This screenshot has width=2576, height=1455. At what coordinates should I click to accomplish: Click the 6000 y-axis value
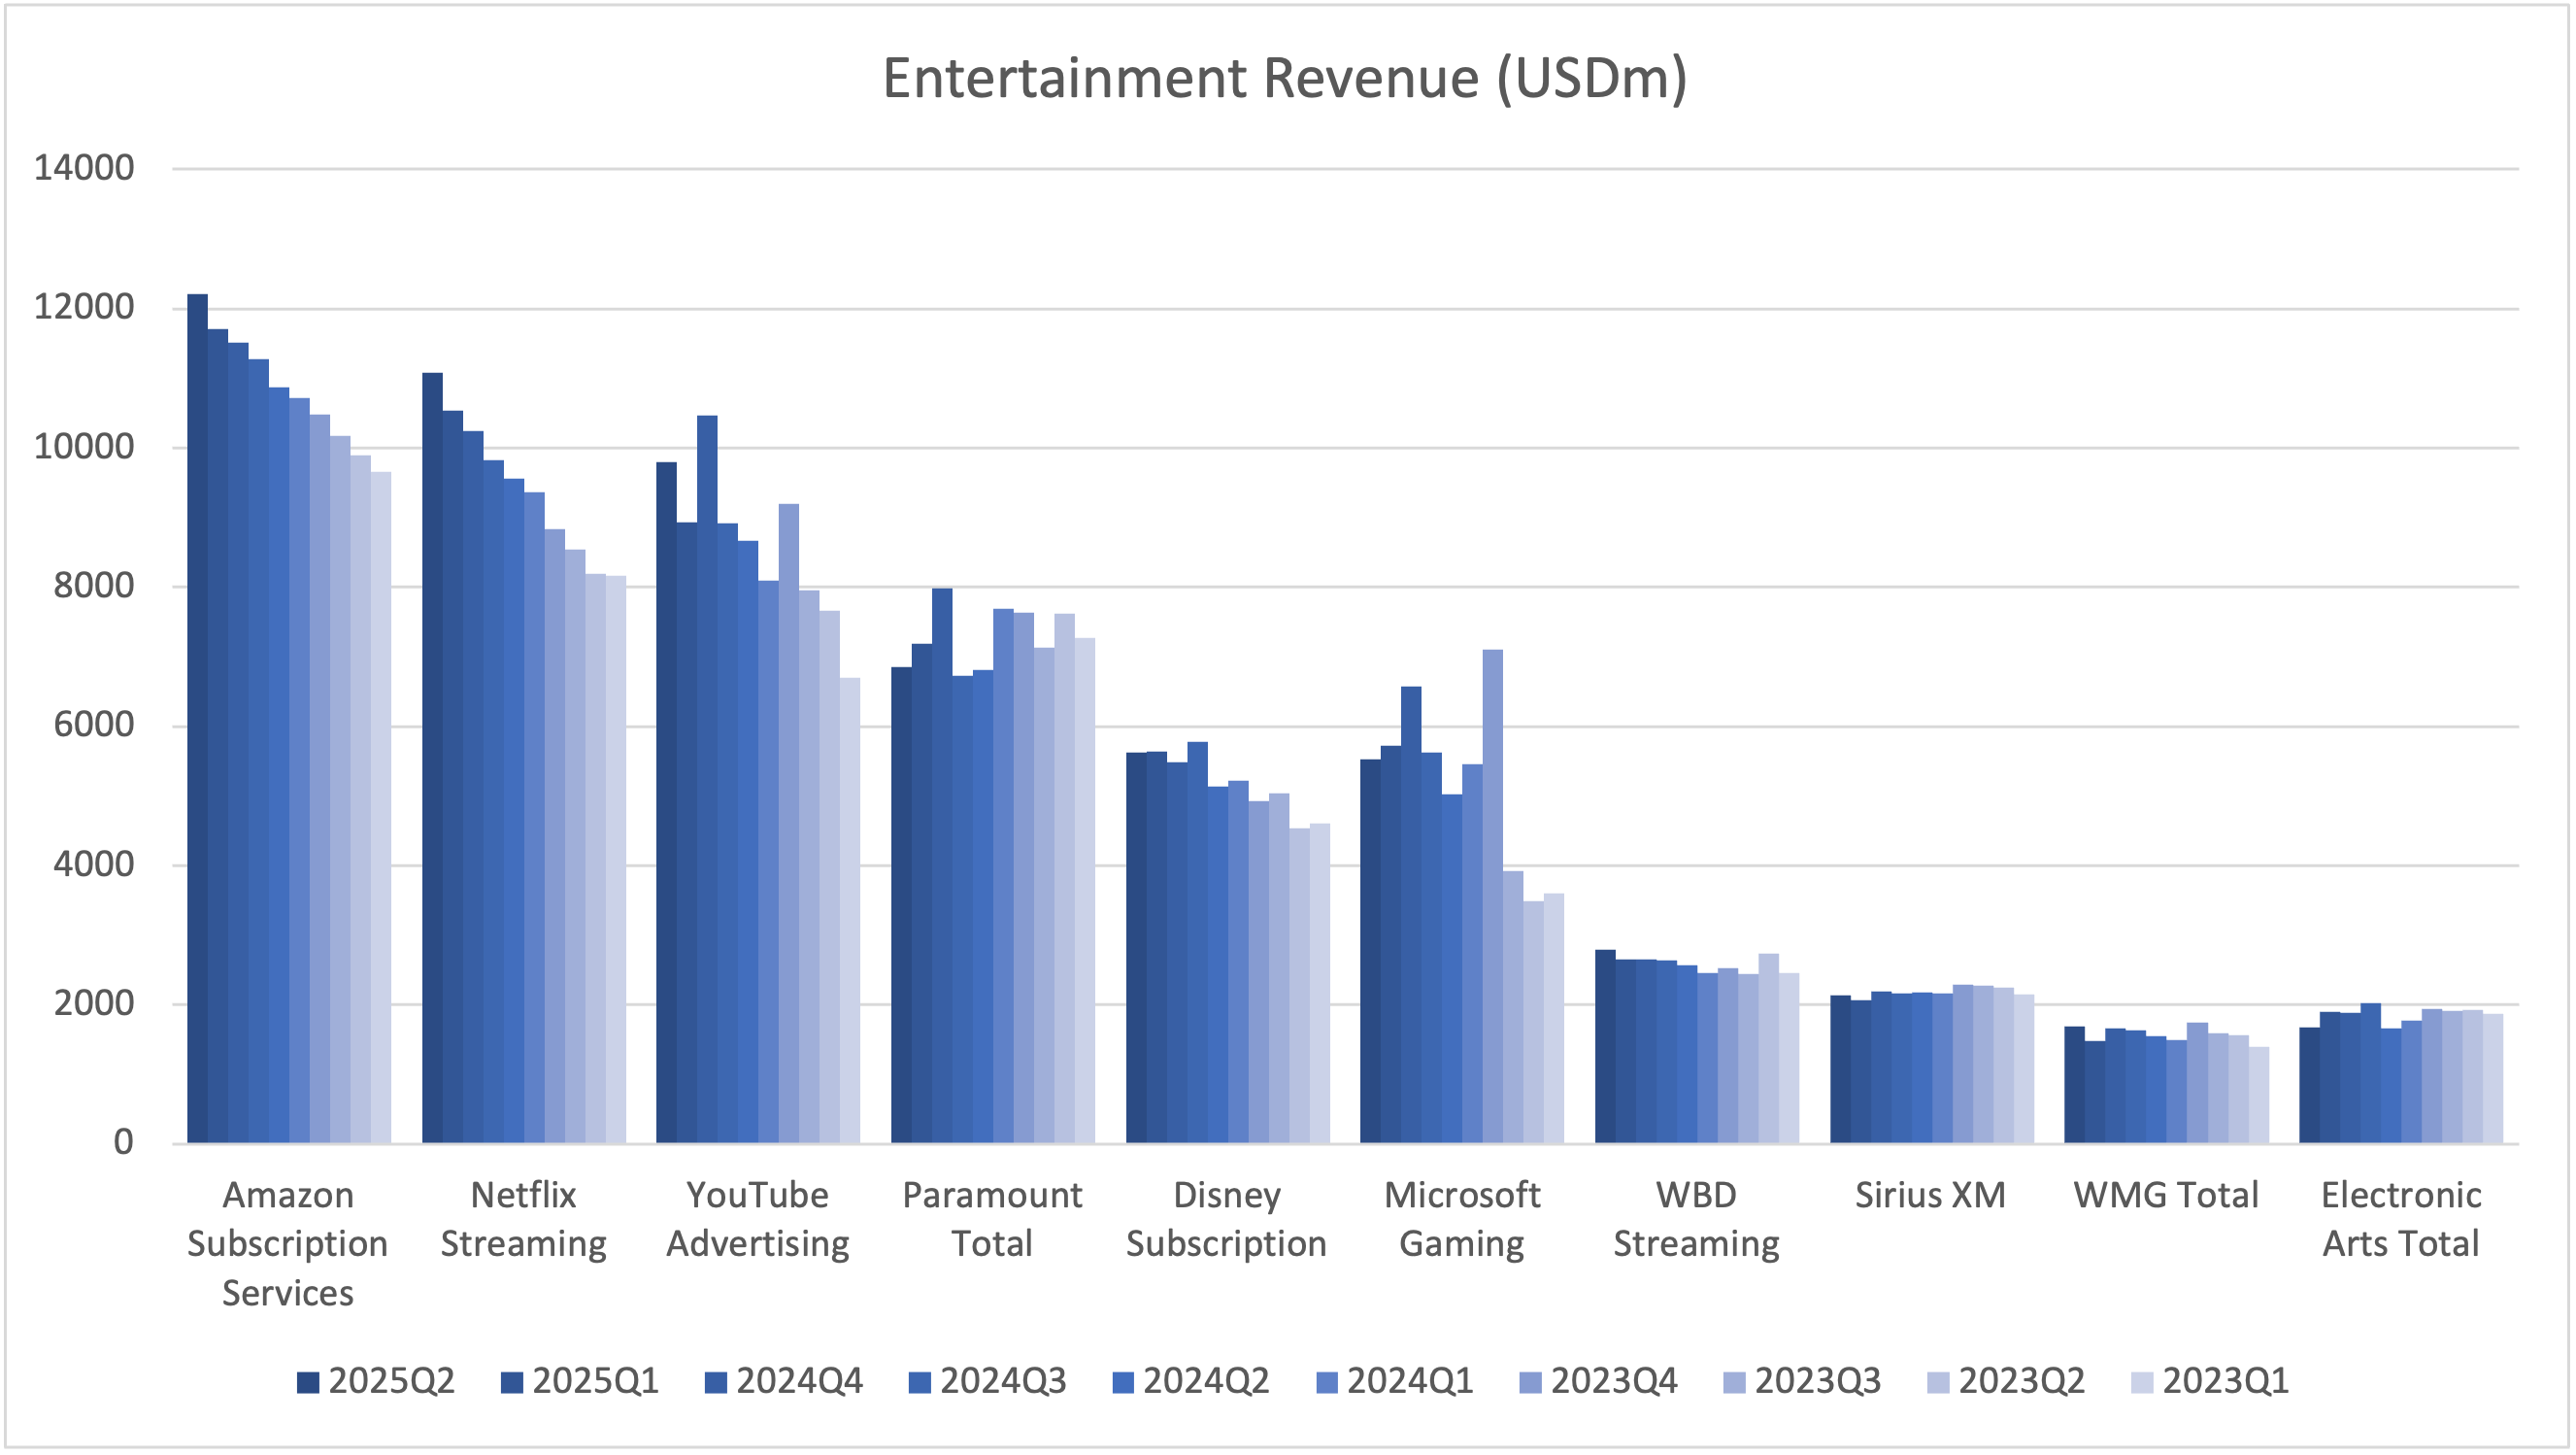click(x=94, y=725)
